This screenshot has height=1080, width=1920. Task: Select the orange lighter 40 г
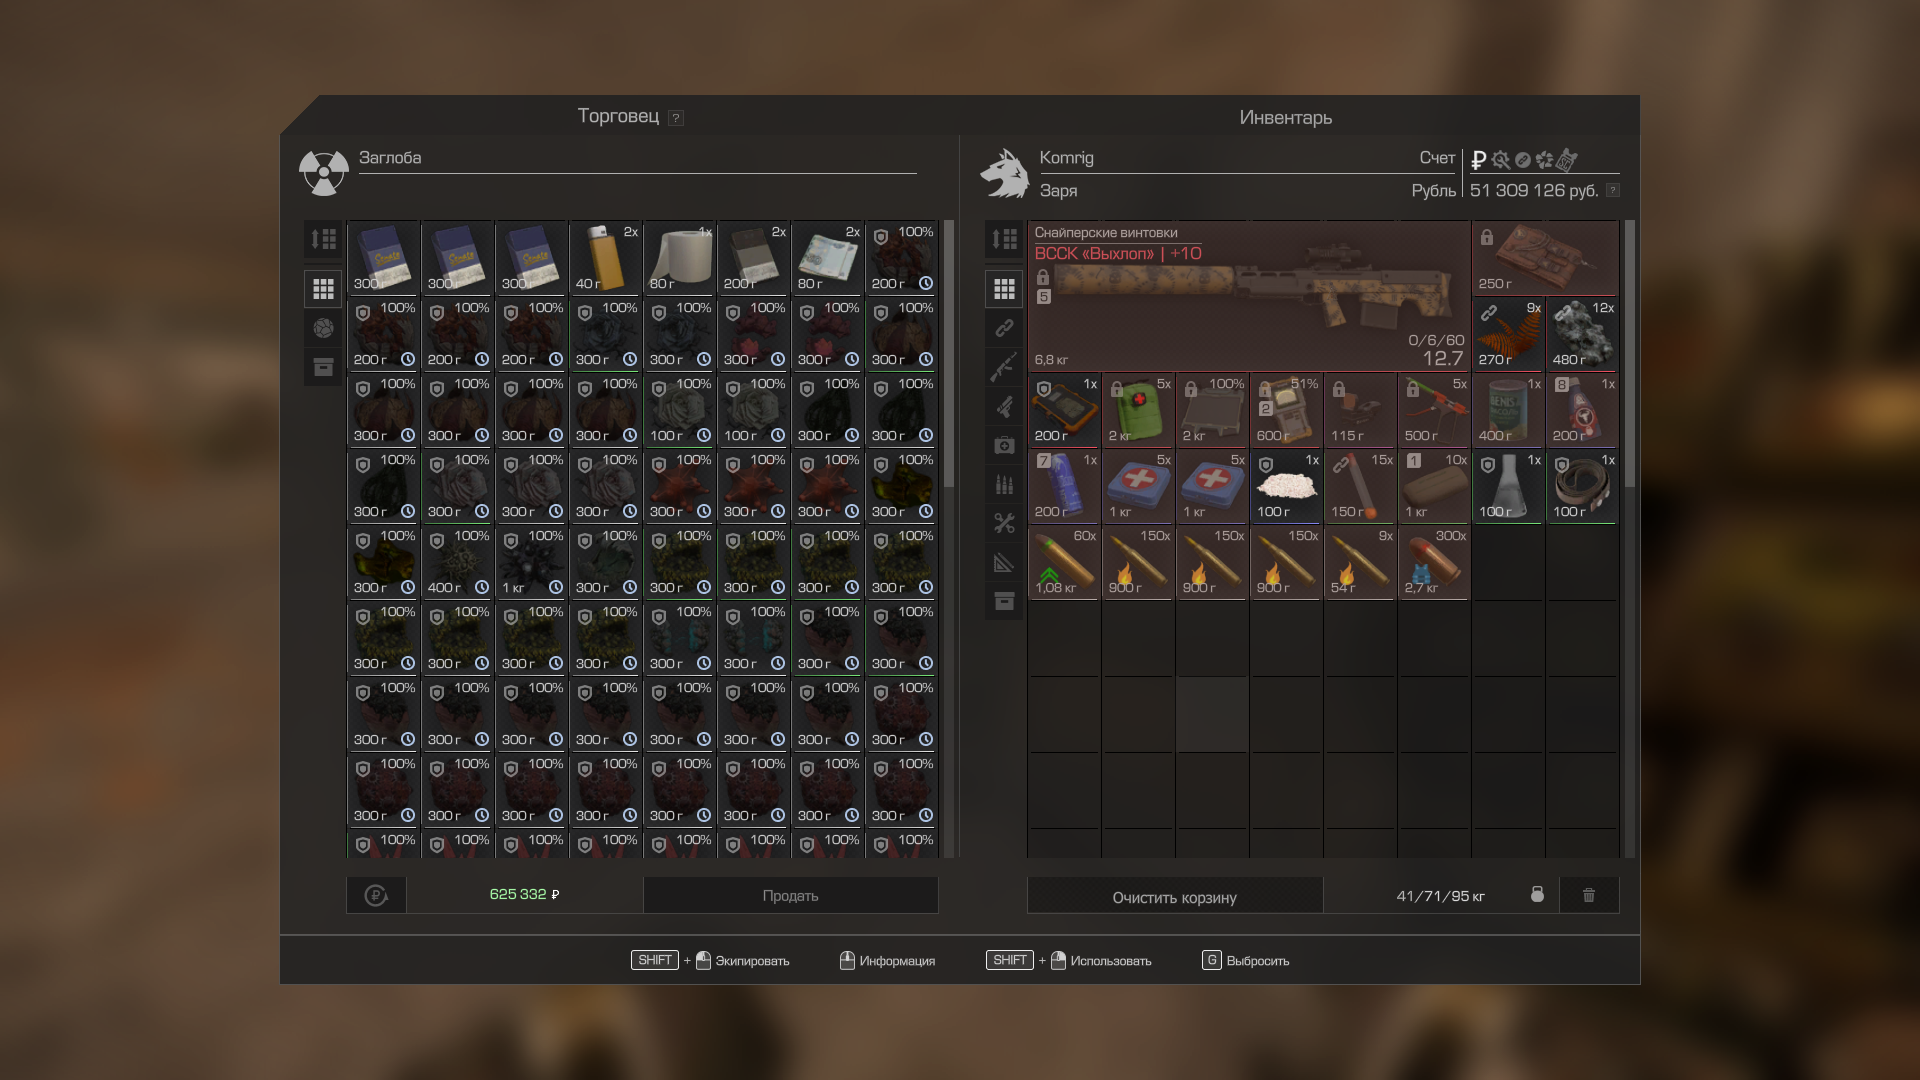coord(605,258)
